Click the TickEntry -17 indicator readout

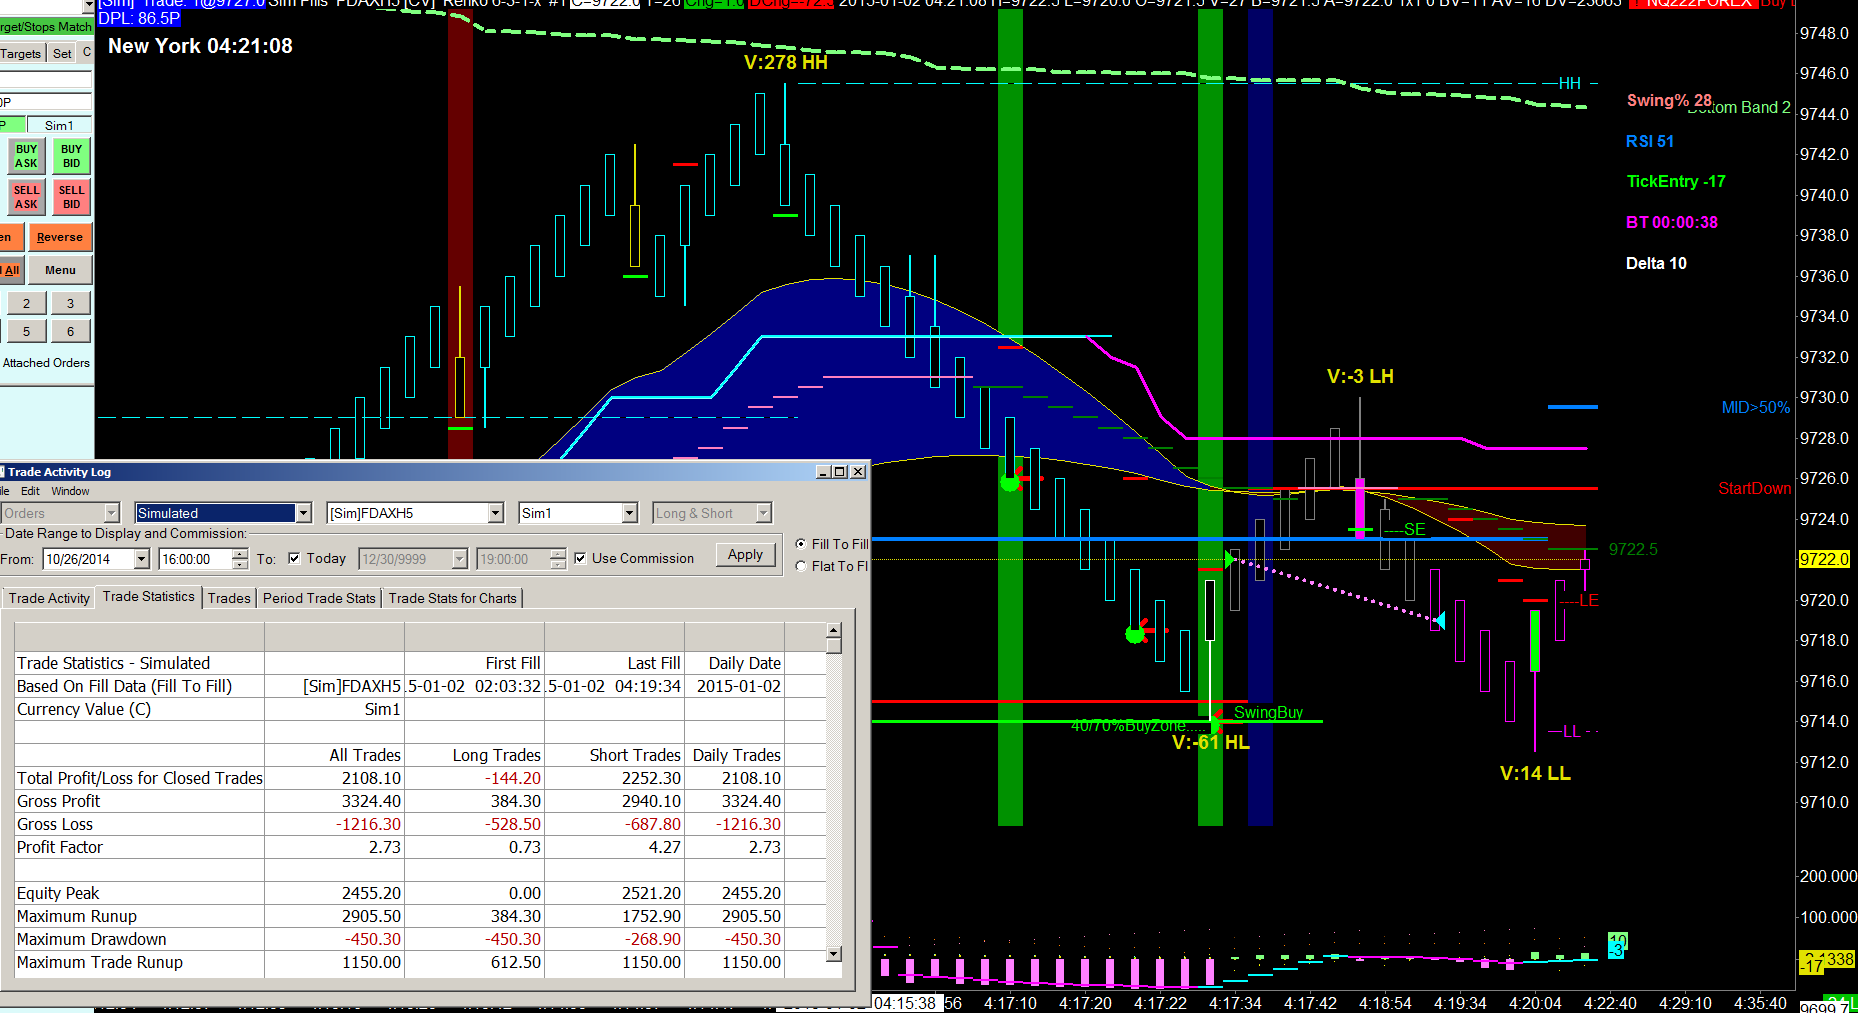click(1676, 181)
